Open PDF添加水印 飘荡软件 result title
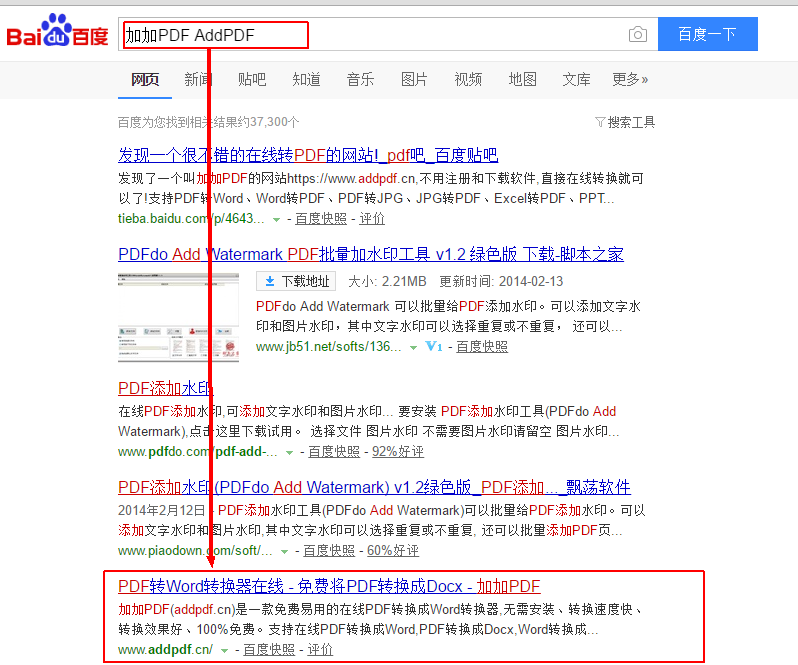 [x=374, y=487]
